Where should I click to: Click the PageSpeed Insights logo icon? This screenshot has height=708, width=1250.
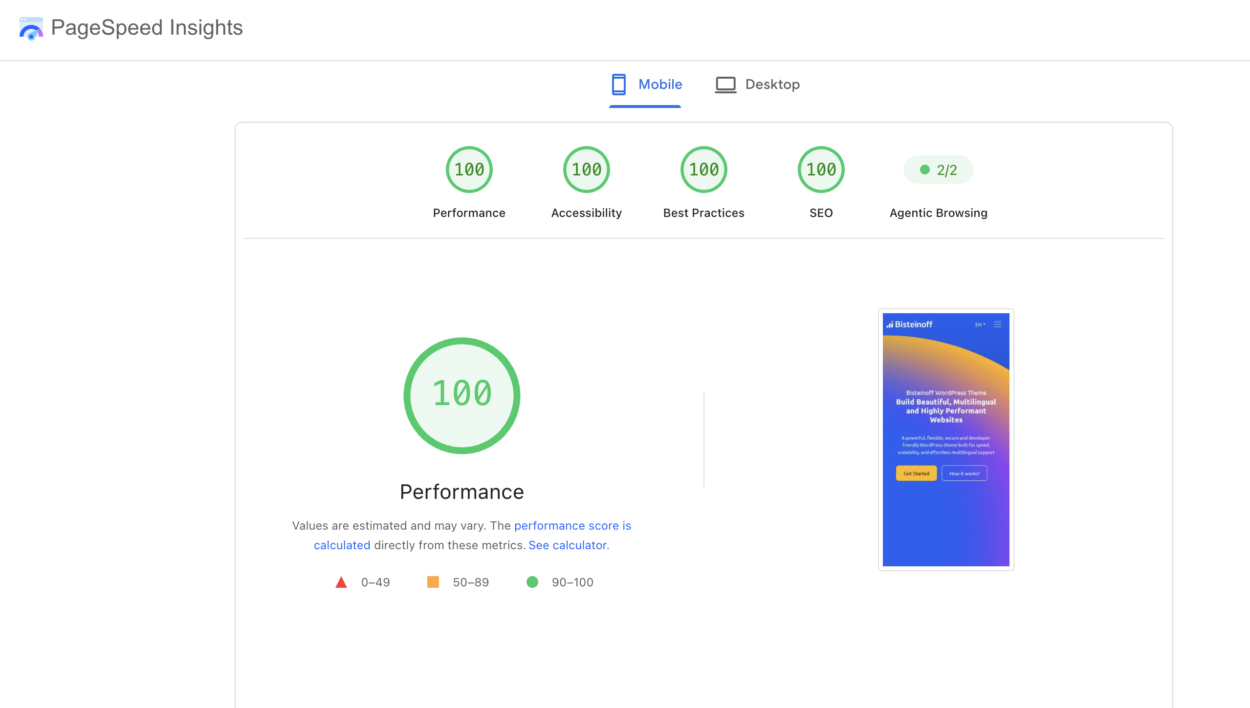coord(31,28)
